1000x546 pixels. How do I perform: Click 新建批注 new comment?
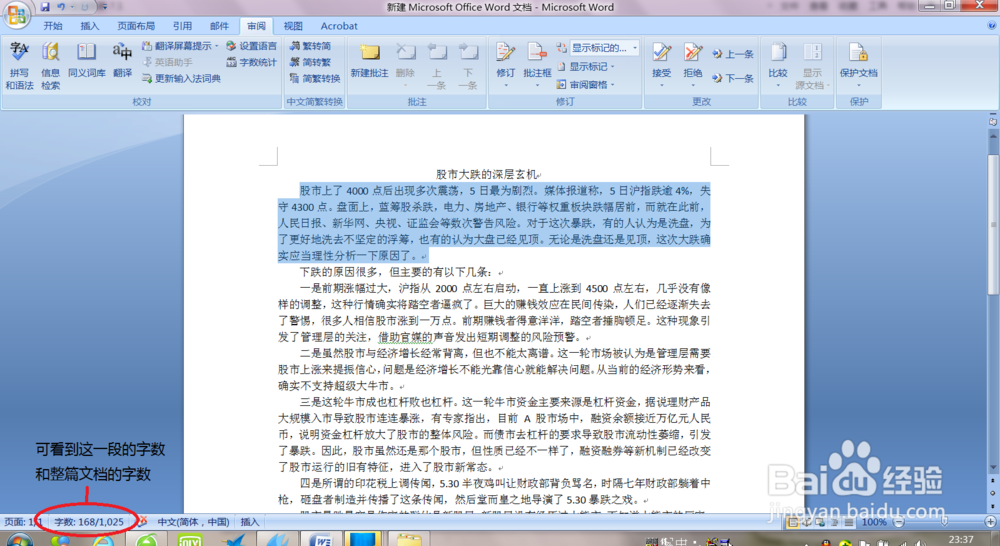pyautogui.click(x=369, y=60)
